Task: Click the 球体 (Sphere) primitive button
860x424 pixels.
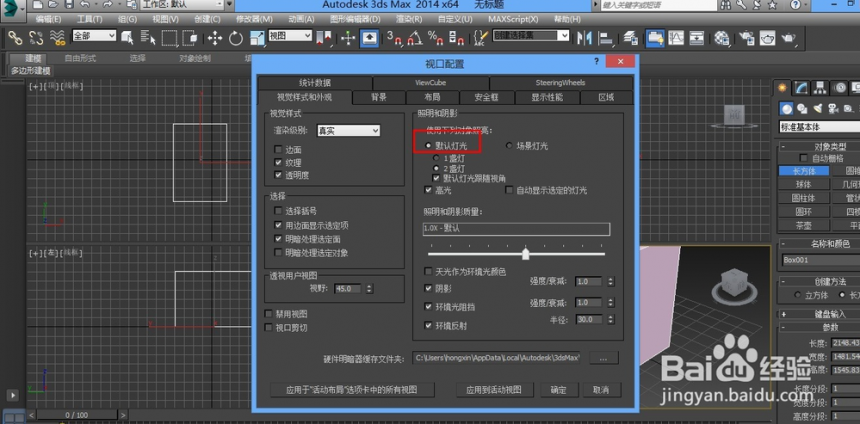Action: click(804, 184)
